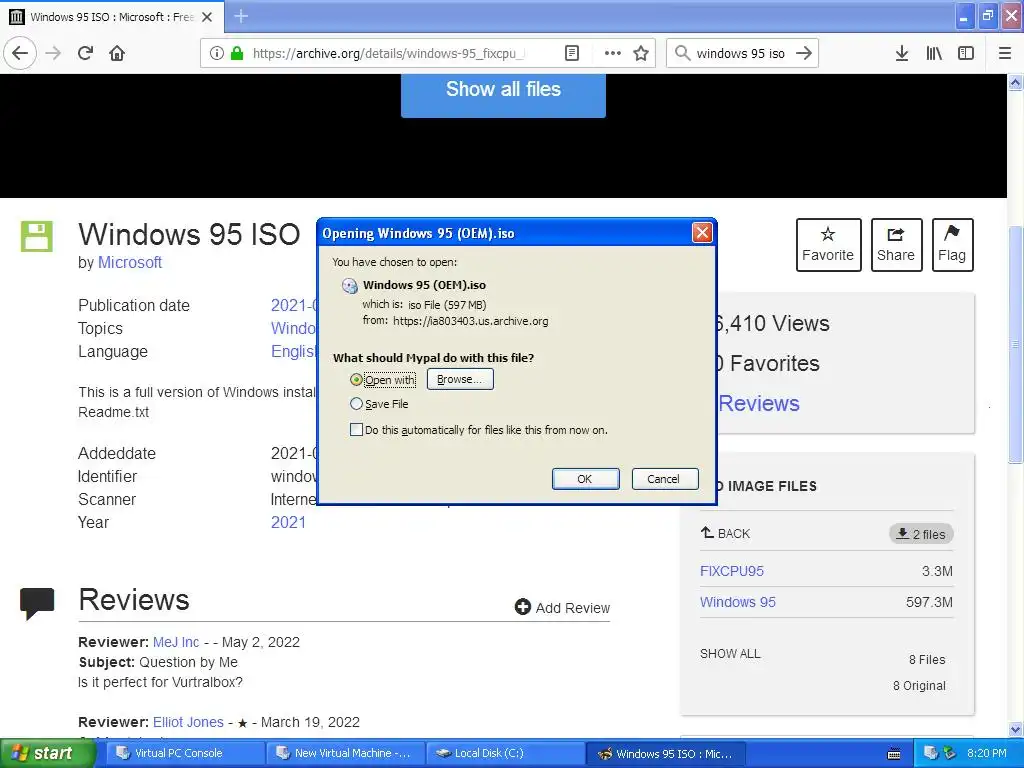The width and height of the screenshot is (1024, 768).
Task: Click the Share button
Action: tap(896, 244)
